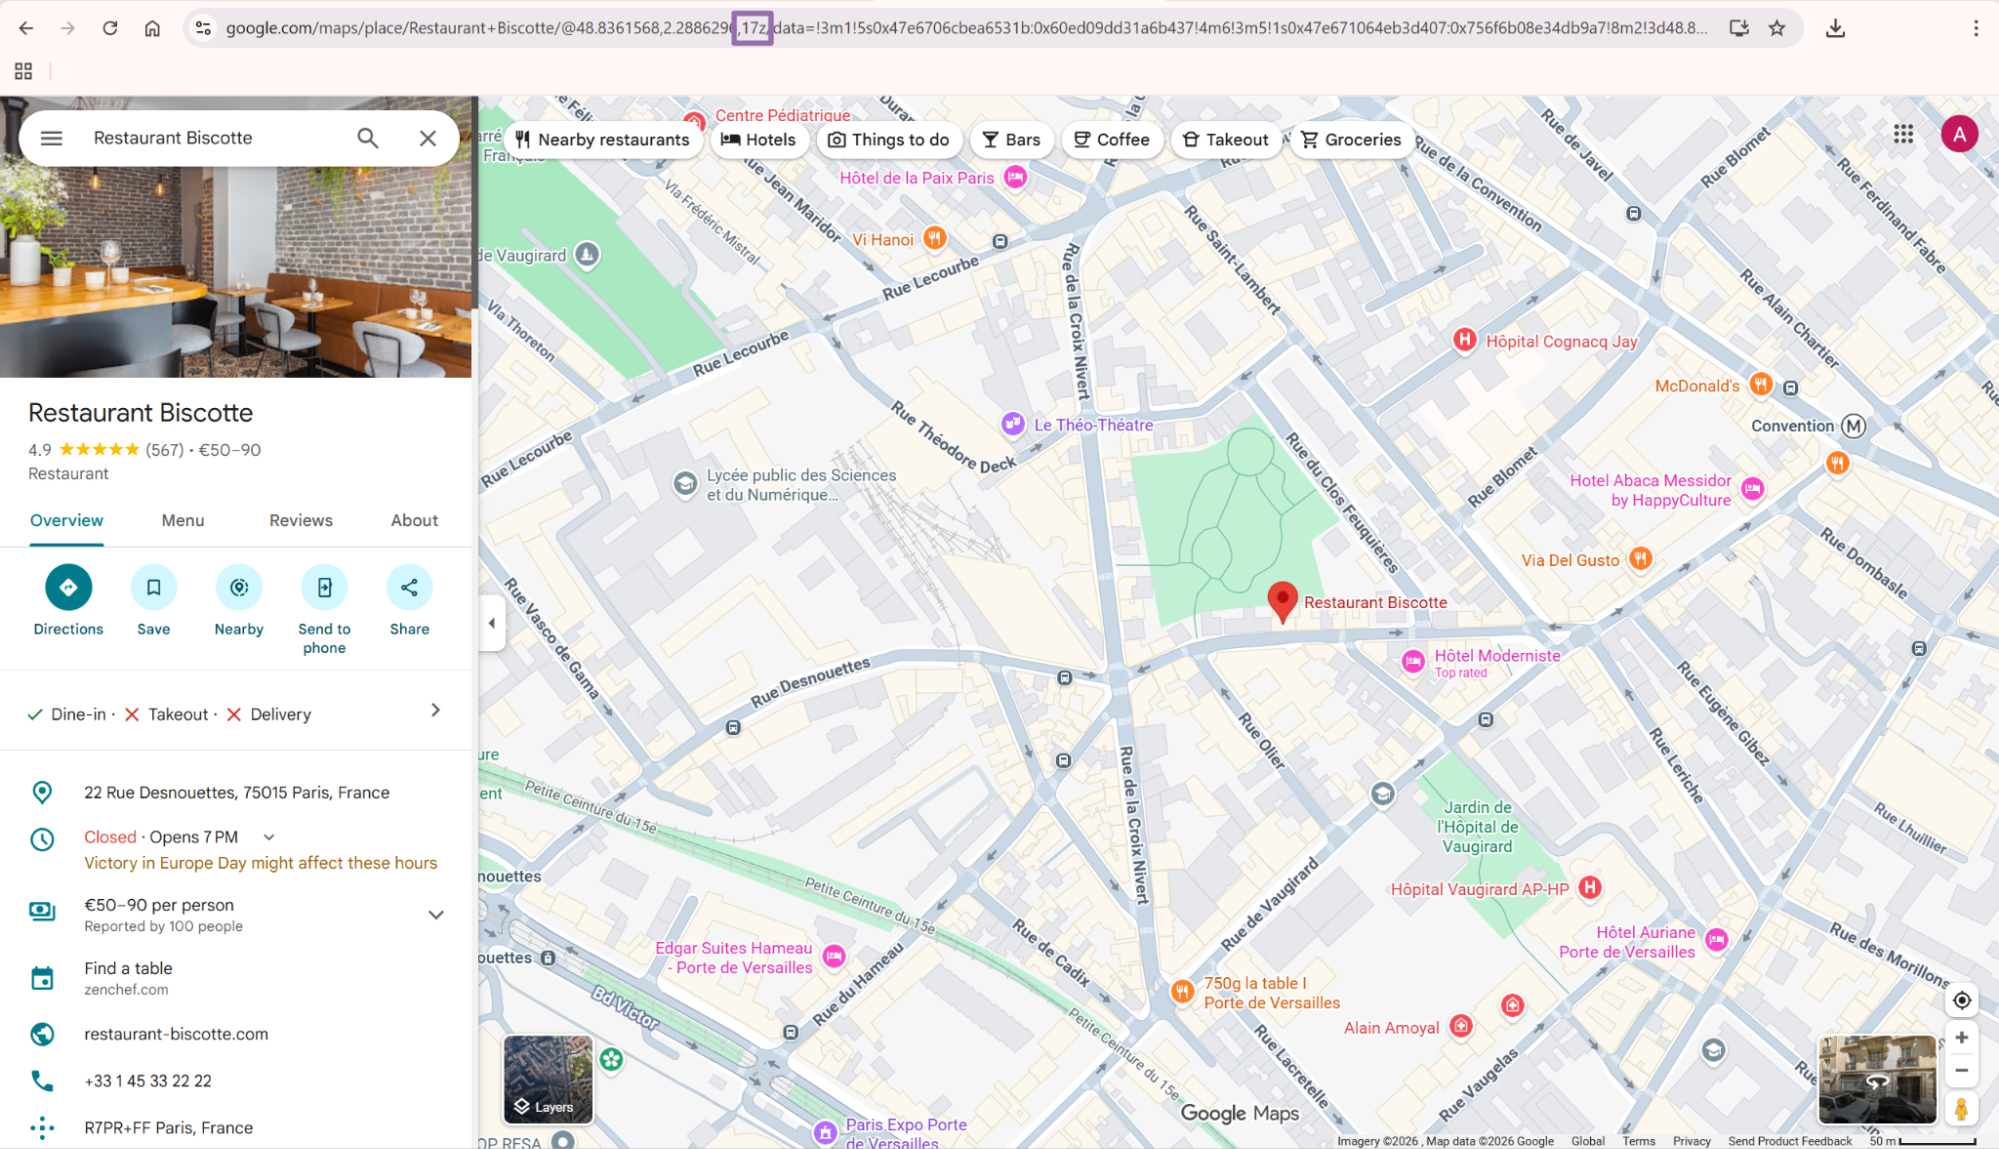
Task: Bookmark this page with the star
Action: [x=1777, y=28]
